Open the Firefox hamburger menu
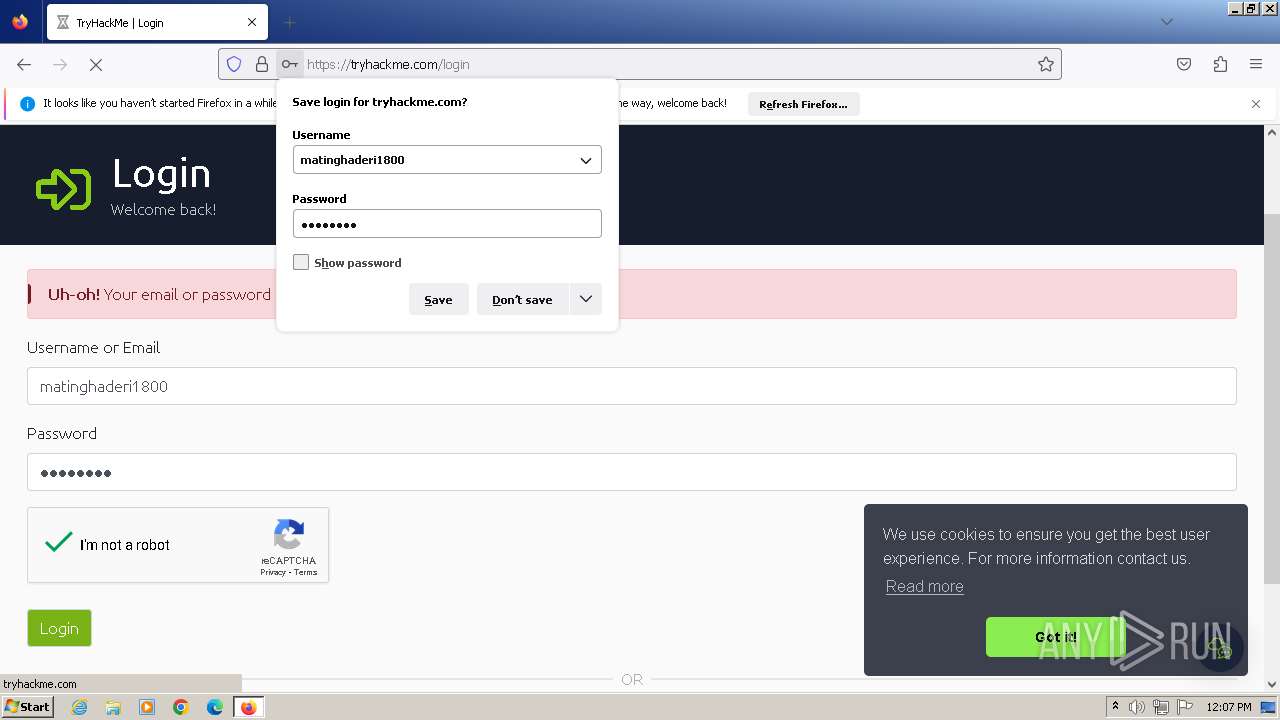 (x=1256, y=64)
